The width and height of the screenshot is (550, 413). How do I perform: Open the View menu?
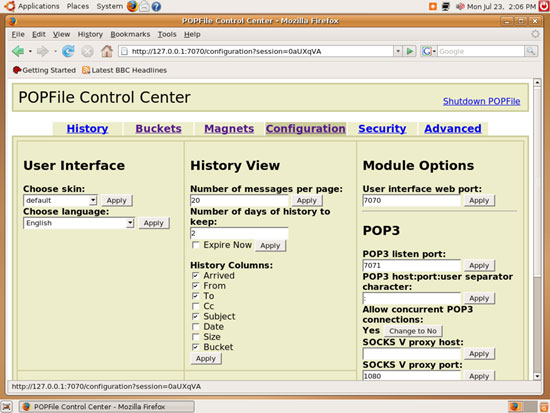pos(61,34)
